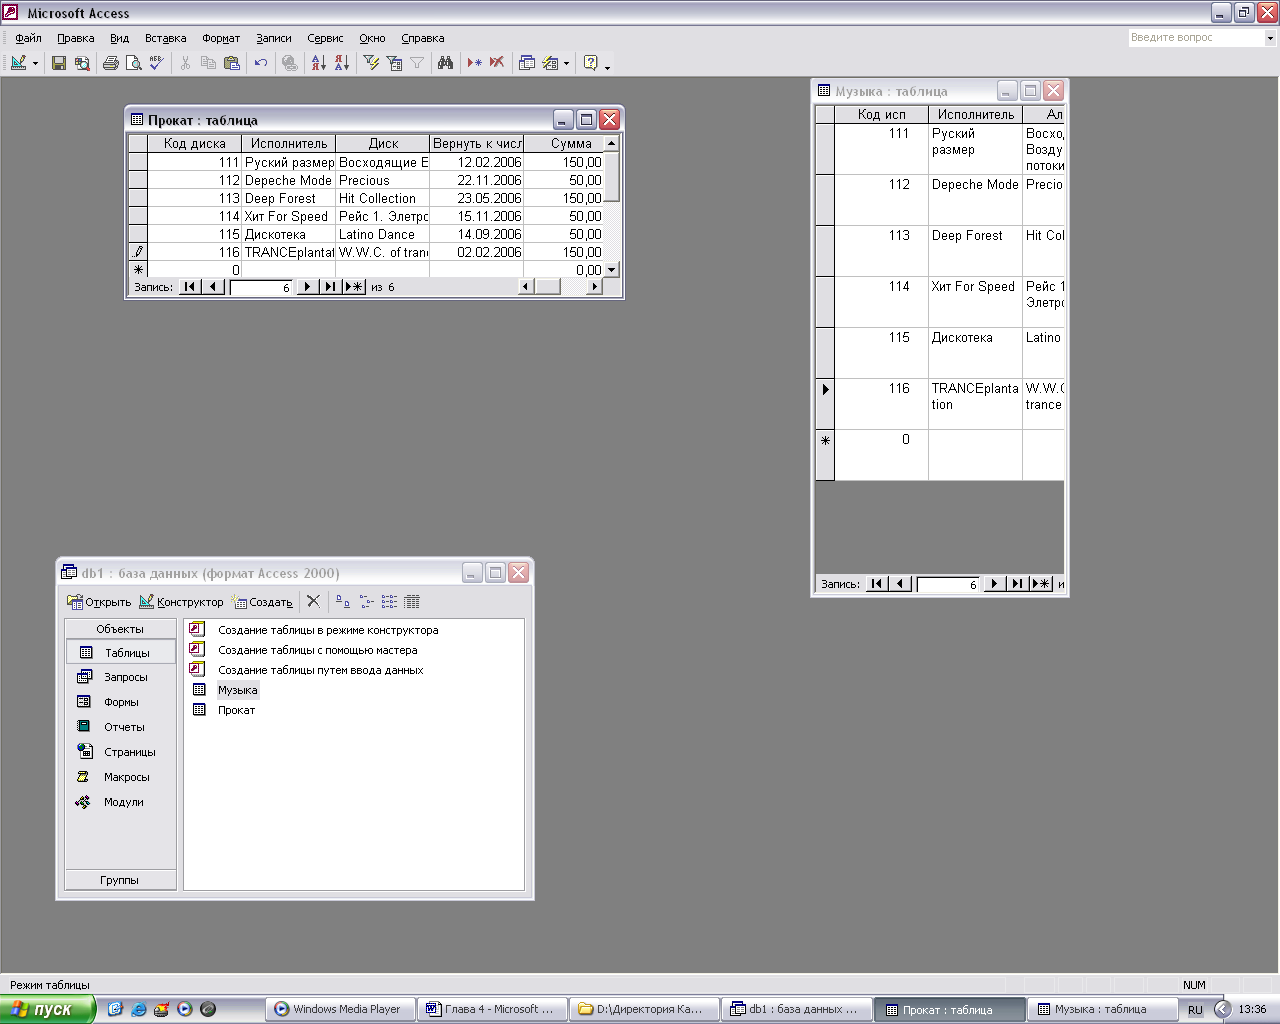
Task: Open Microsoft Access Help icon
Action: 590,63
